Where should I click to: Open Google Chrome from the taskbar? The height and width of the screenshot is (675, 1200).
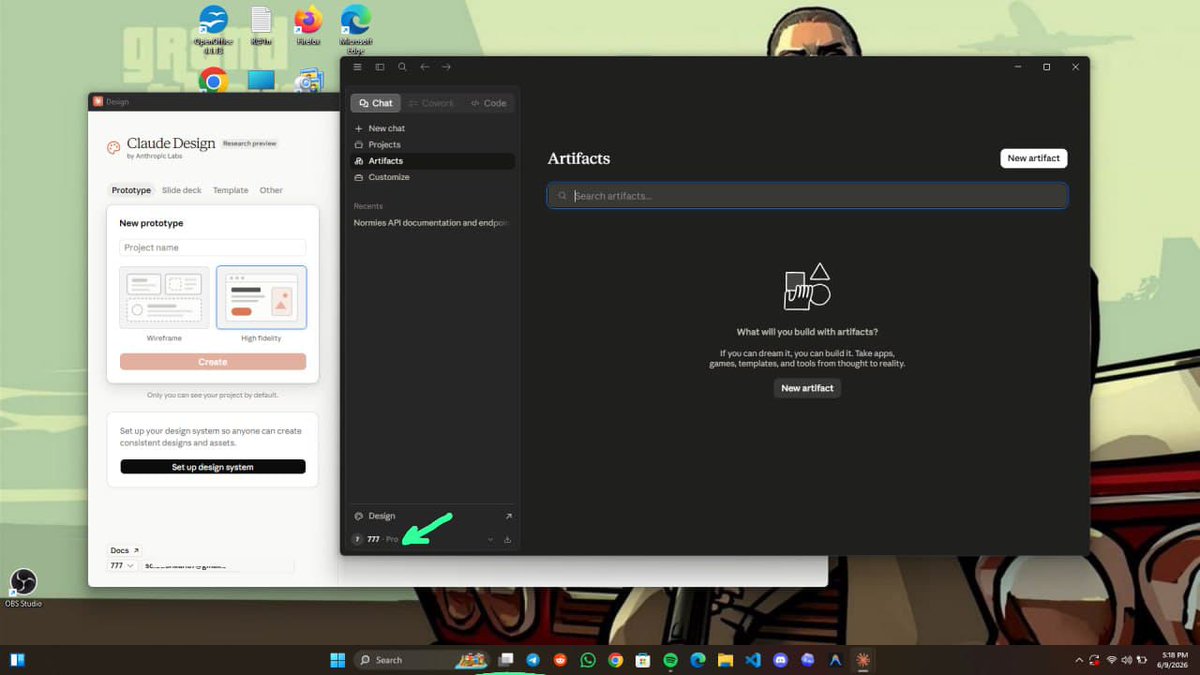pos(615,660)
